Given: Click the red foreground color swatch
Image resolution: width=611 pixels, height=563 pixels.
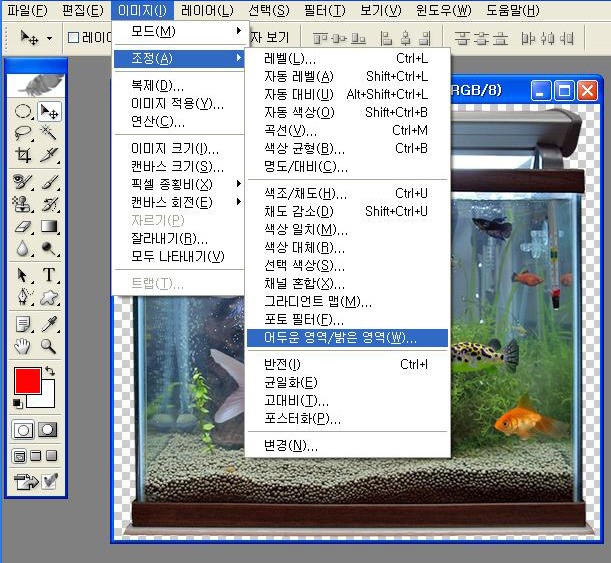Looking at the screenshot, I should 28,381.
